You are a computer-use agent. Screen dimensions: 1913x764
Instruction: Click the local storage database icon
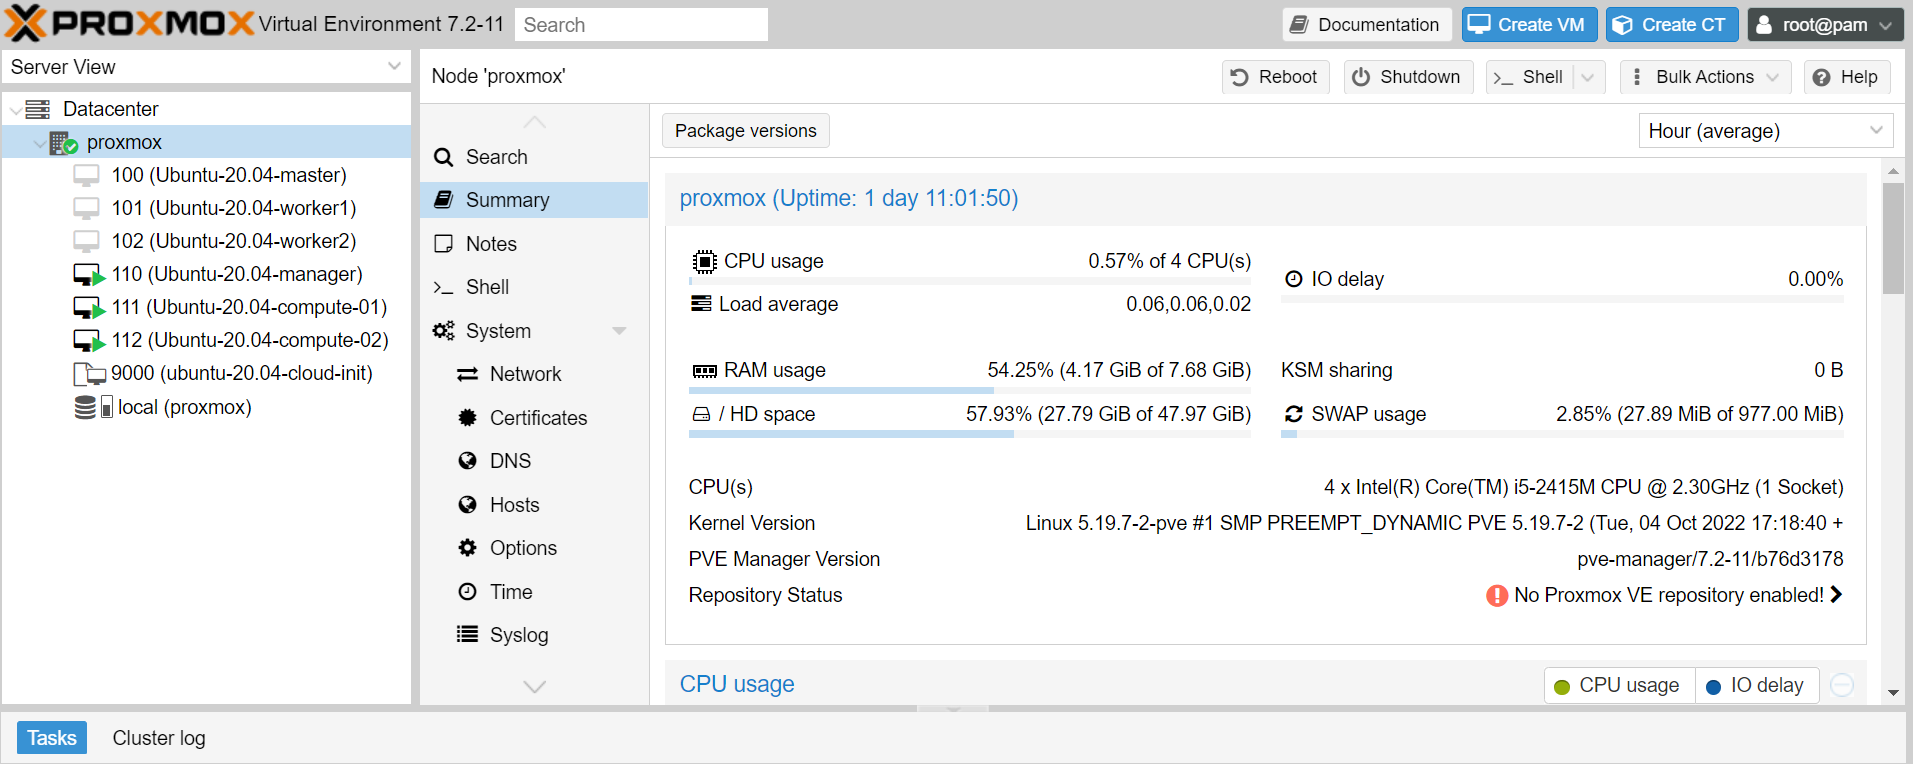pos(85,407)
